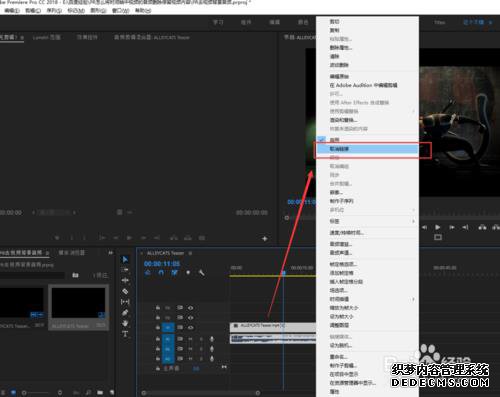Viewport: 500px width, 397px height.
Task: Toggle the top video track eye visibility
Action: point(190,308)
